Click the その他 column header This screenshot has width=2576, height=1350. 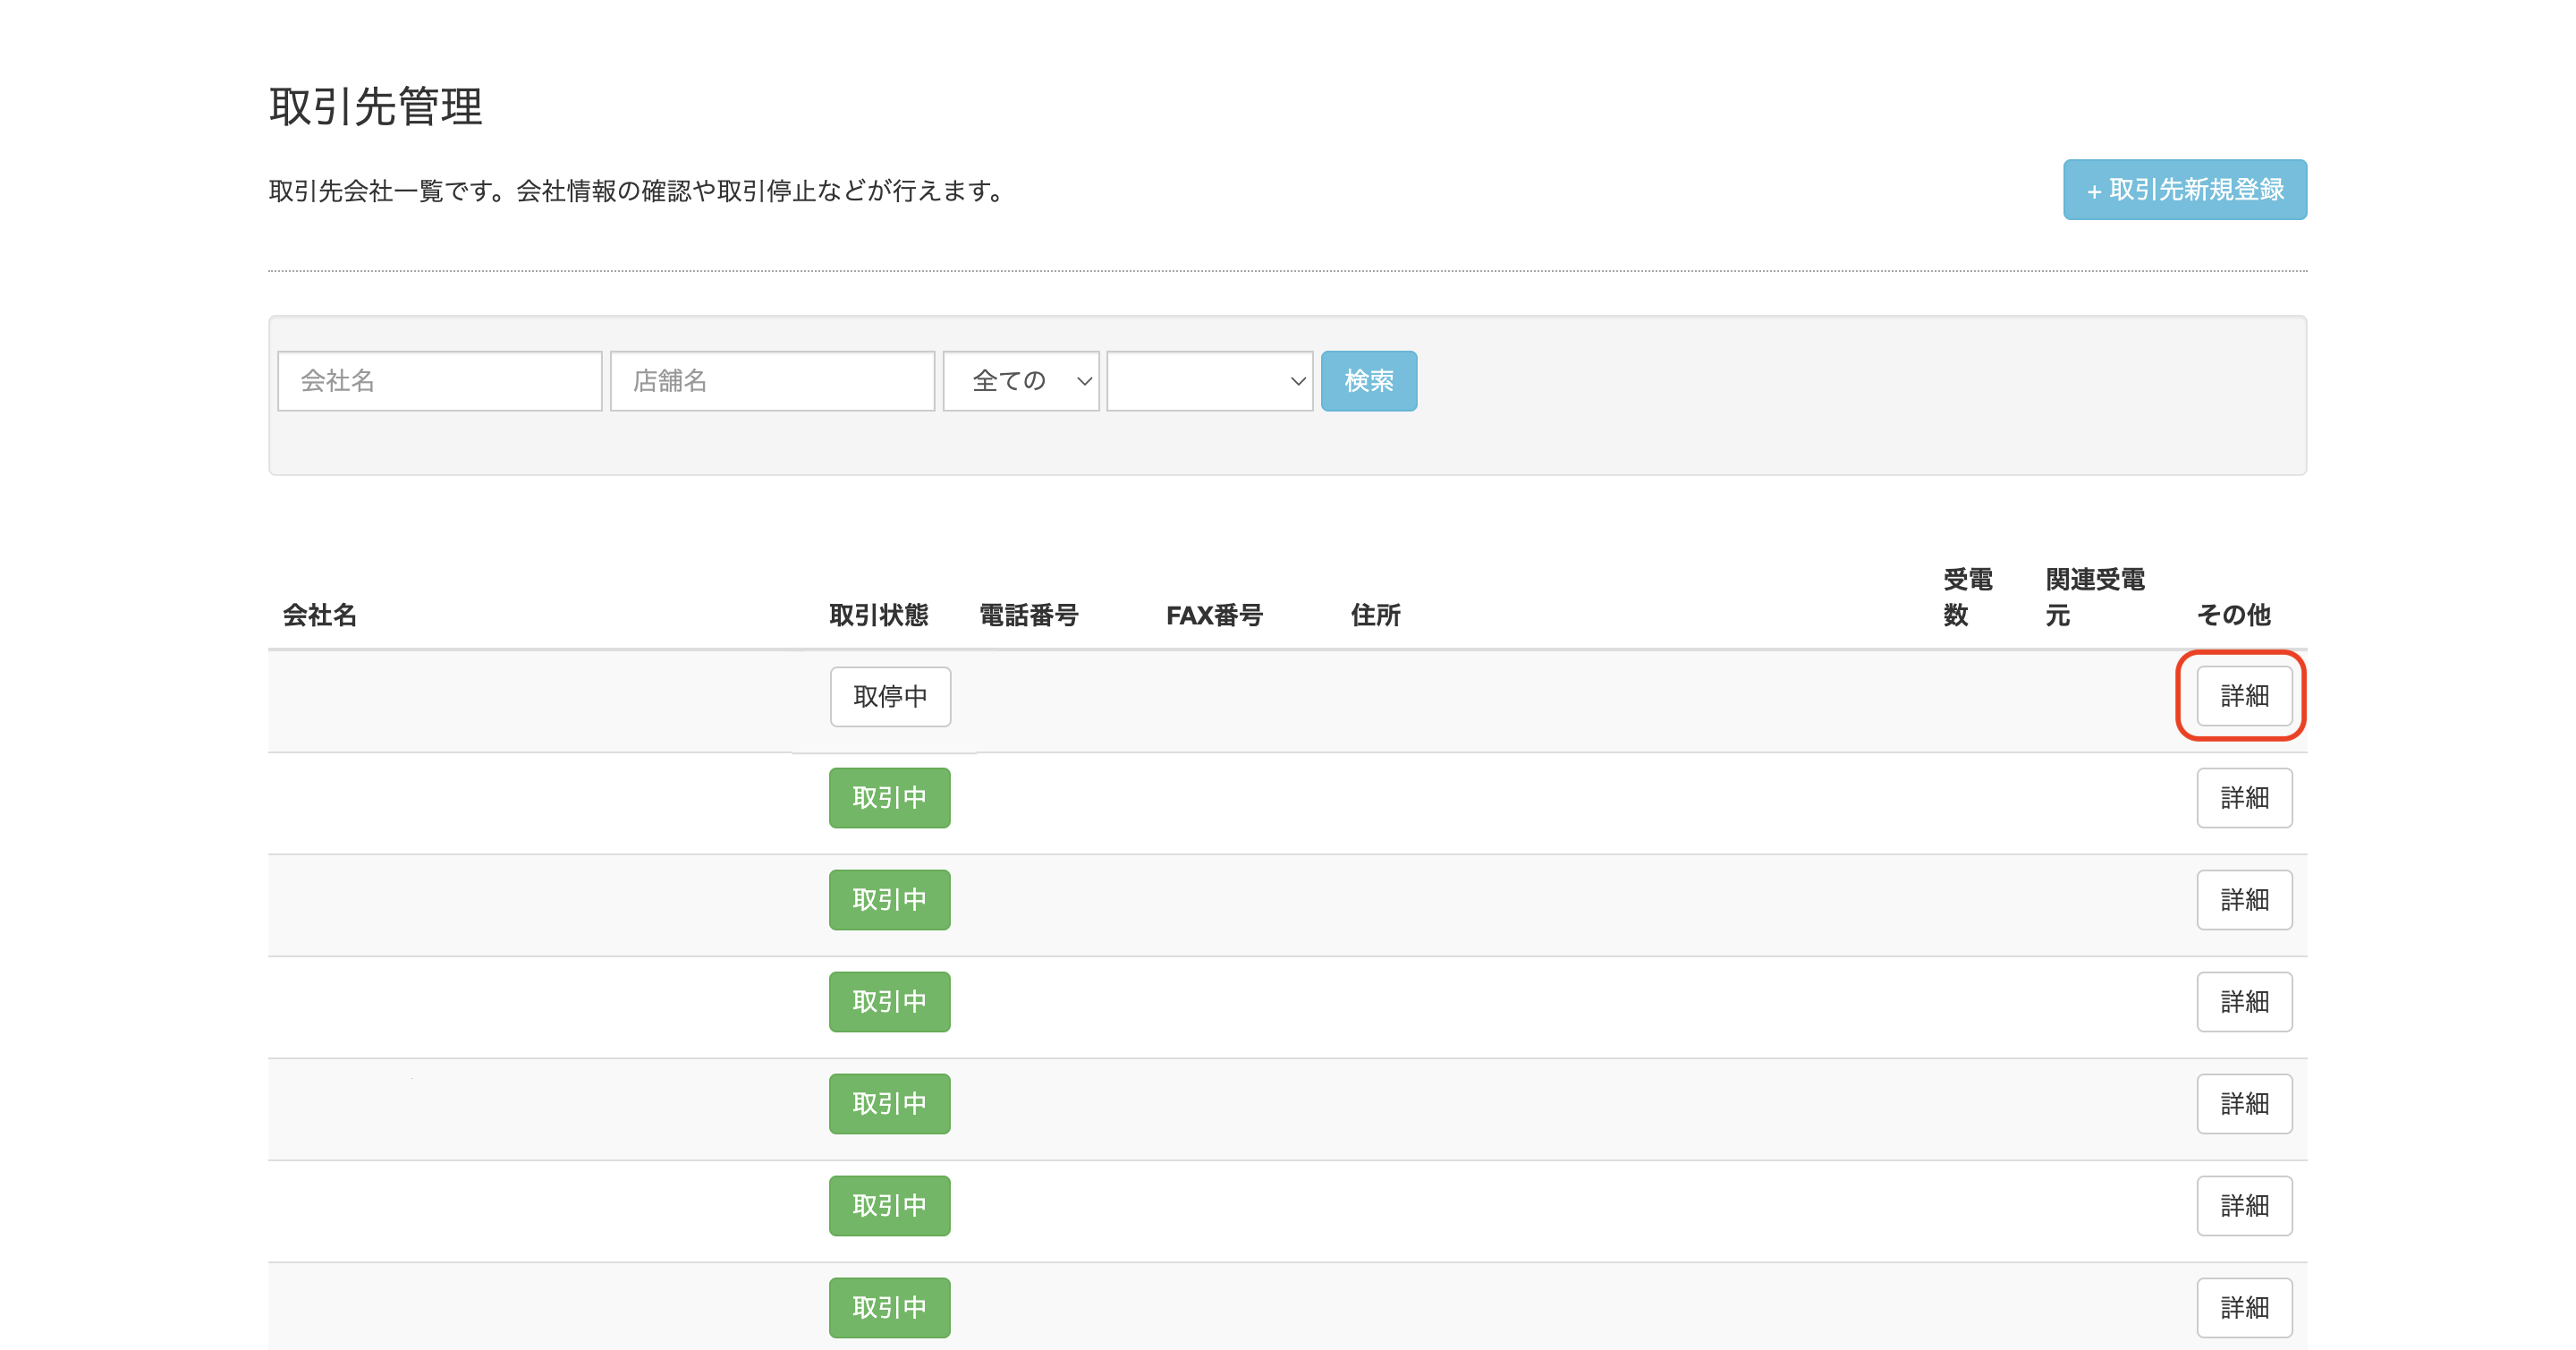[2233, 615]
